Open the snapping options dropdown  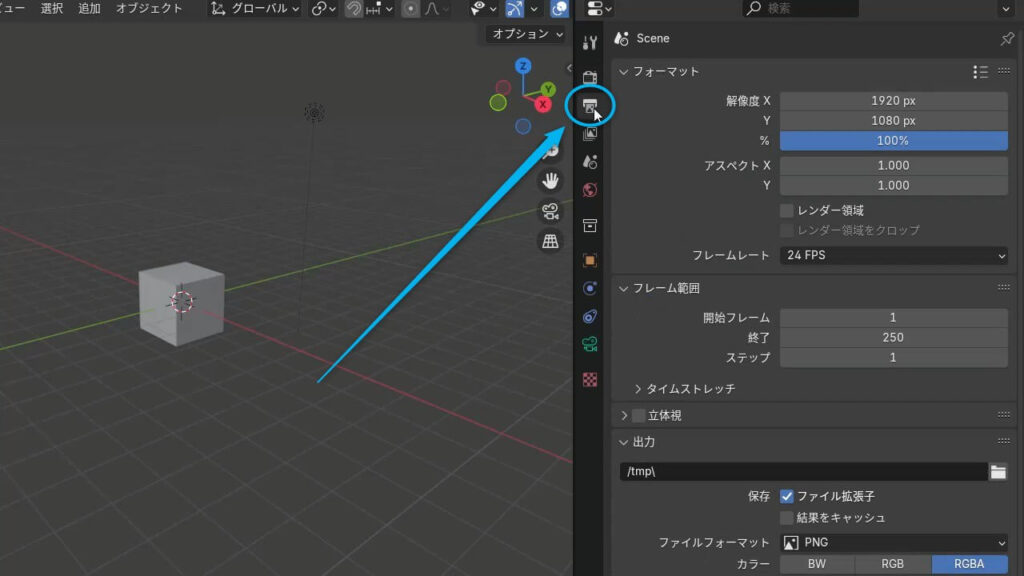379,8
